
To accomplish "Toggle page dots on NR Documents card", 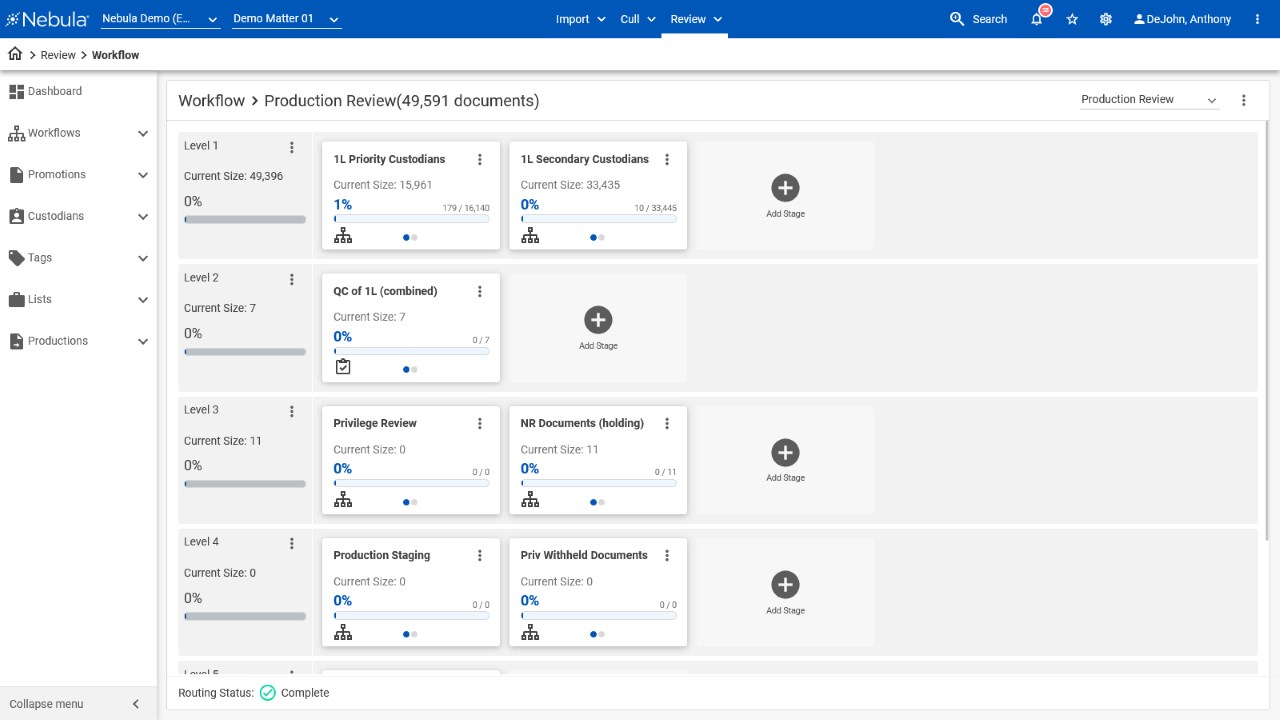I will coord(597,502).
